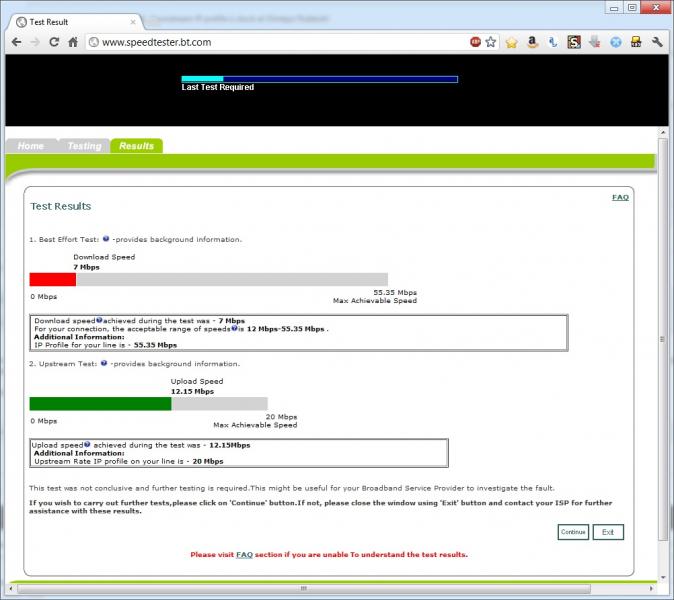The height and width of the screenshot is (600, 674).
Task: Click the scroll right arrow
Action: [x=651, y=588]
